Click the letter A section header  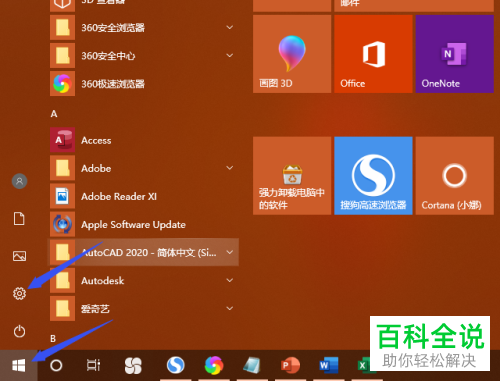pos(54,114)
